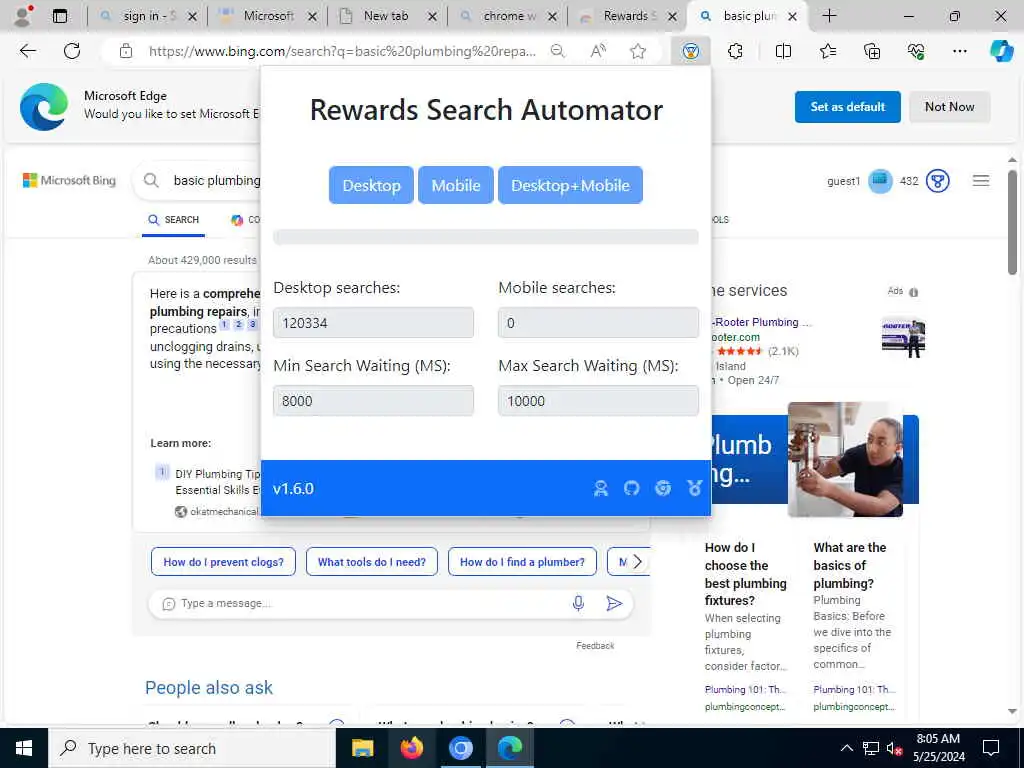Click 'How do I find a plumber?' suggestion

(522, 562)
